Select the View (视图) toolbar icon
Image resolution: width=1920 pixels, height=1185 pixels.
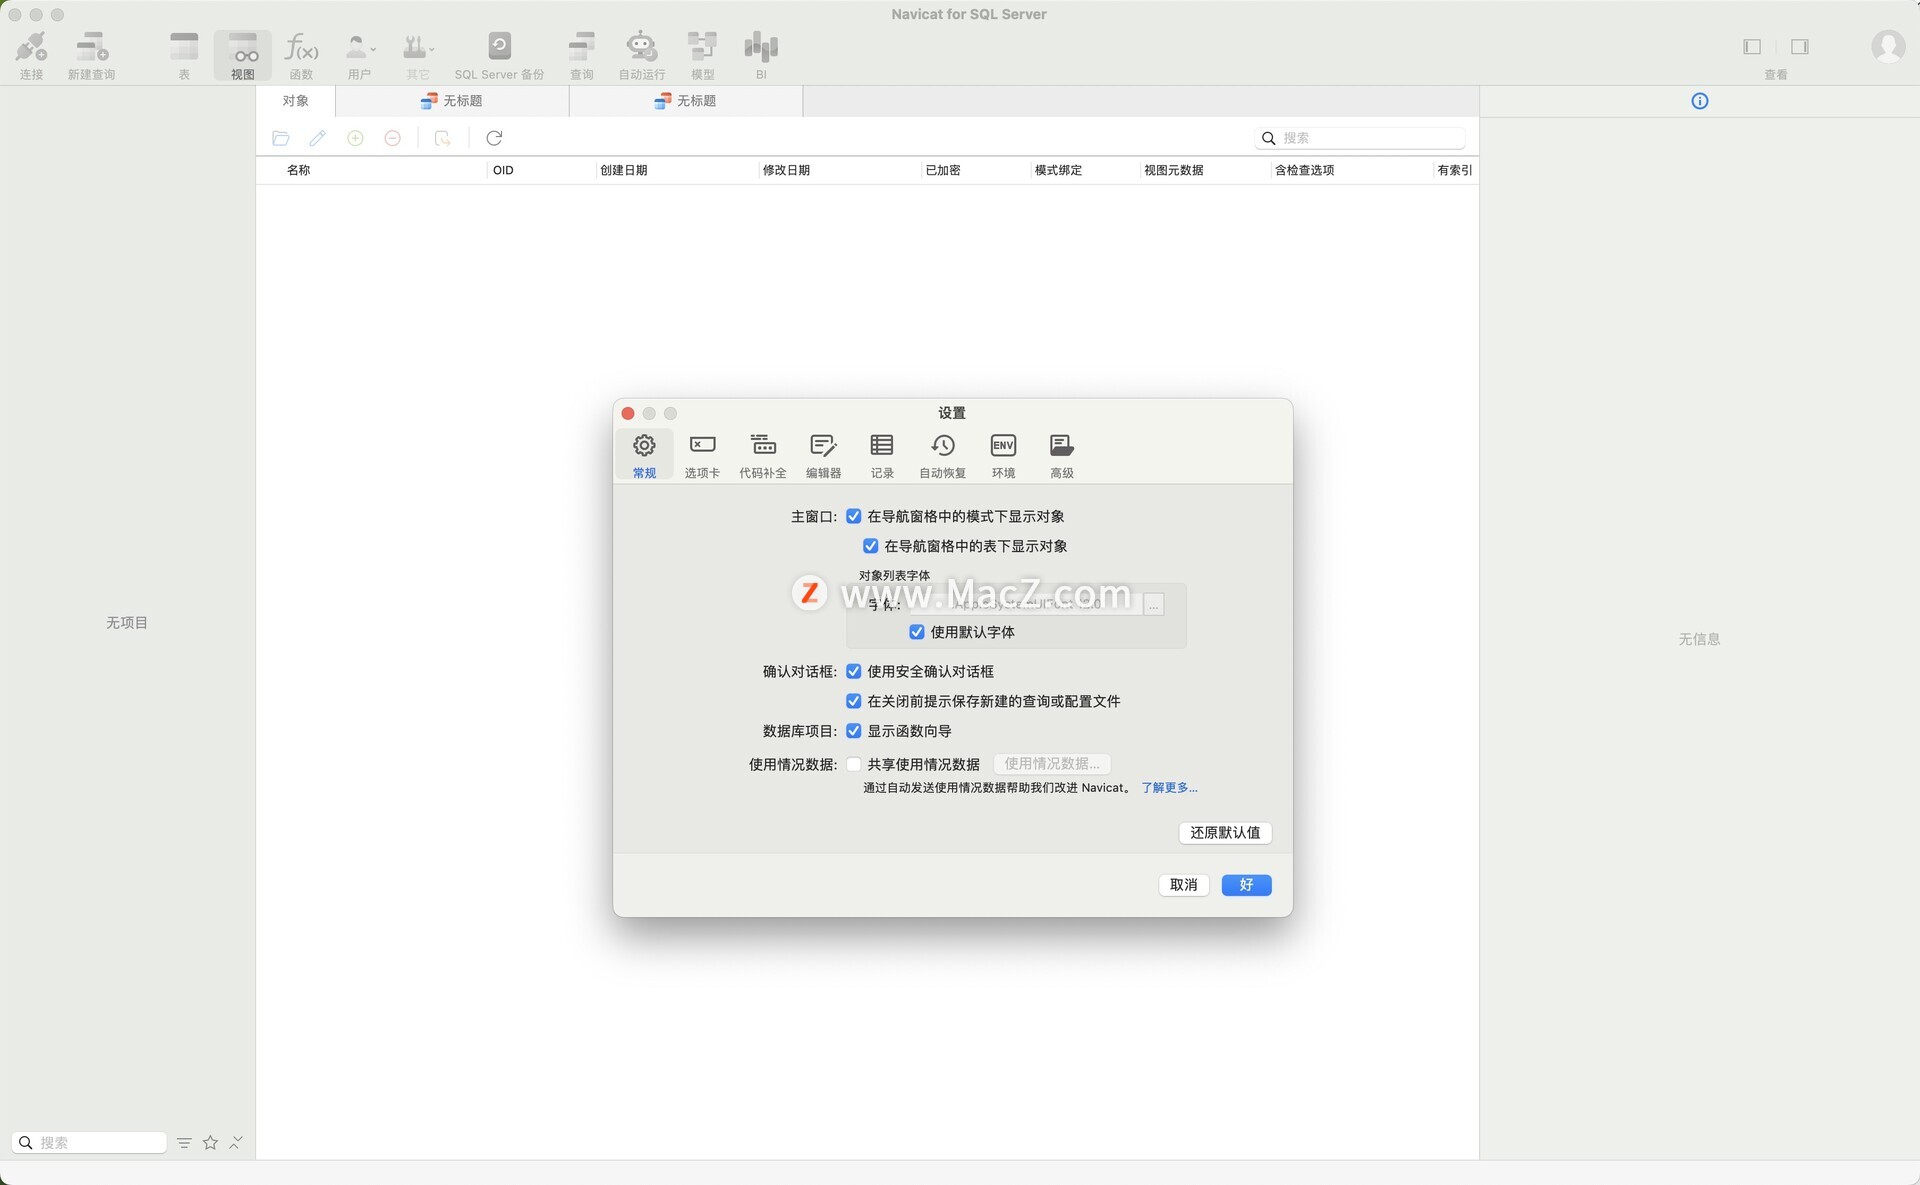coord(243,55)
